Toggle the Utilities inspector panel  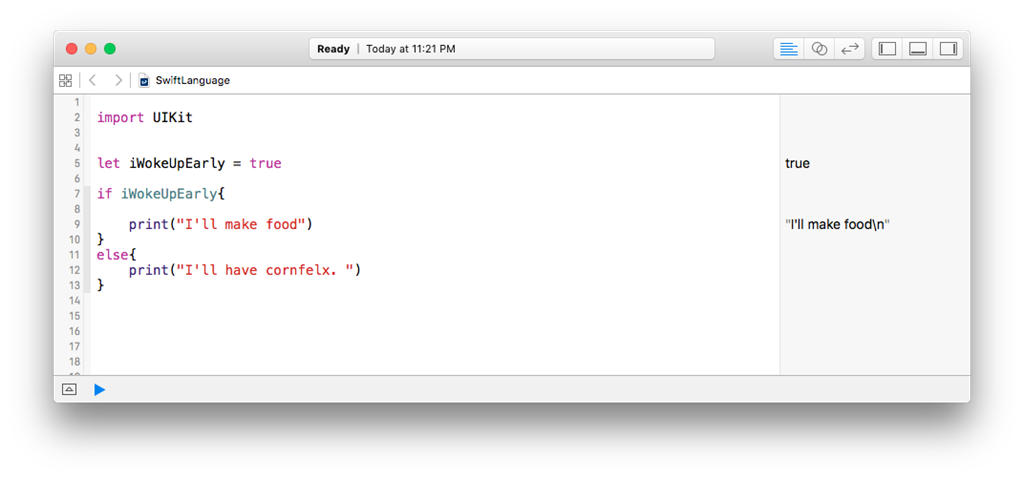(x=948, y=49)
